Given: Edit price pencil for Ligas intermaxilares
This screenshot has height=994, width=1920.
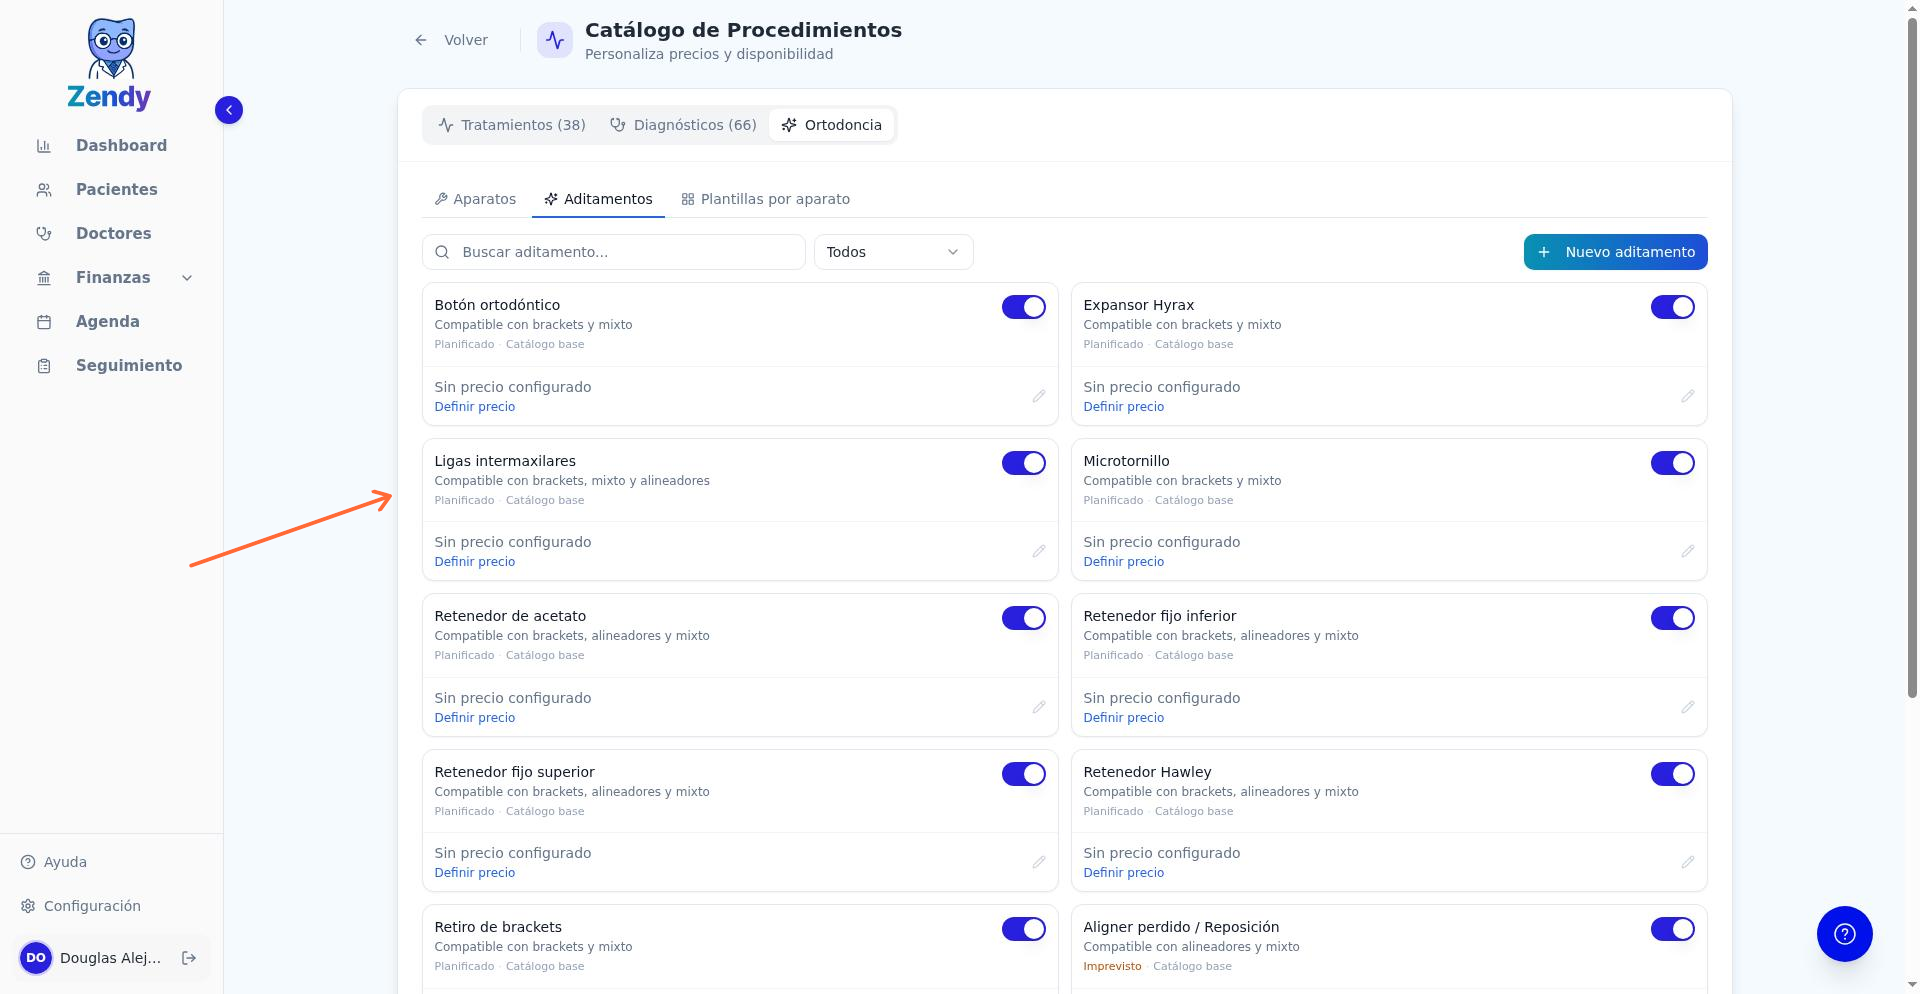Looking at the screenshot, I should (x=1039, y=551).
